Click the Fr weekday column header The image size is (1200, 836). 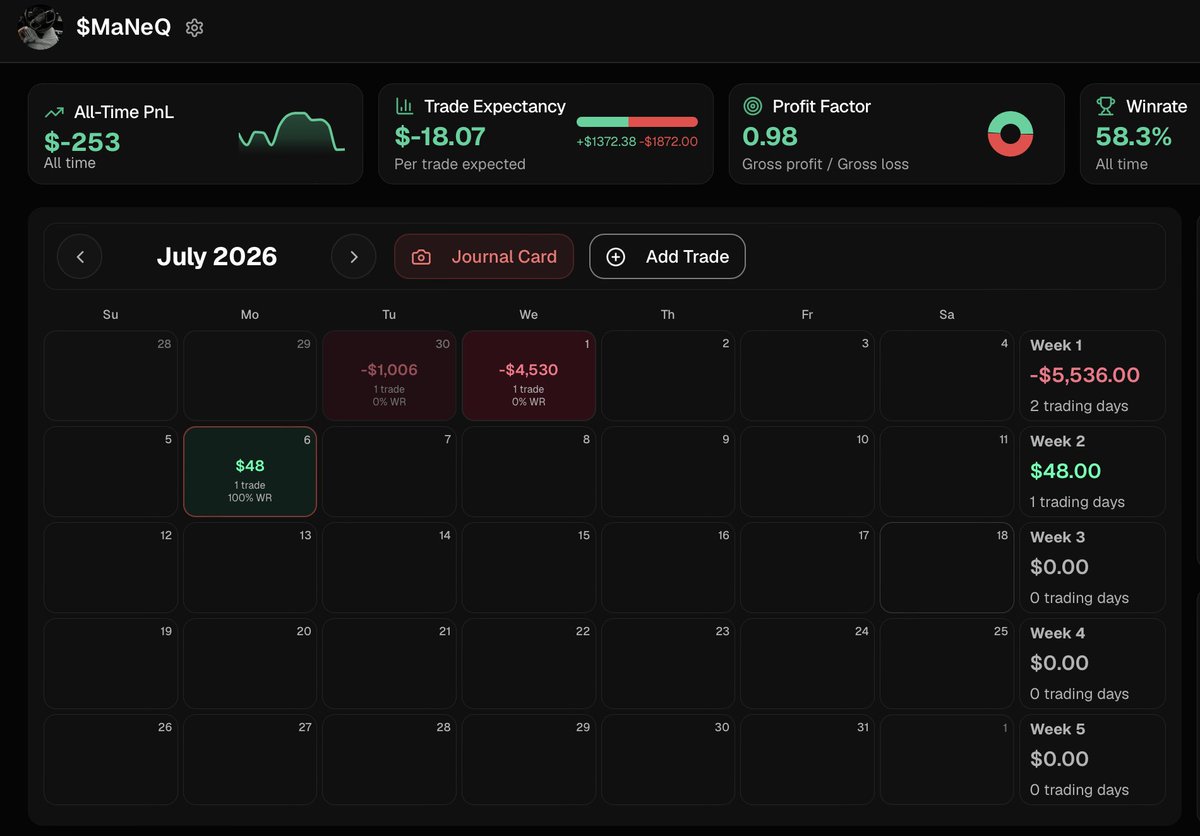coord(807,314)
